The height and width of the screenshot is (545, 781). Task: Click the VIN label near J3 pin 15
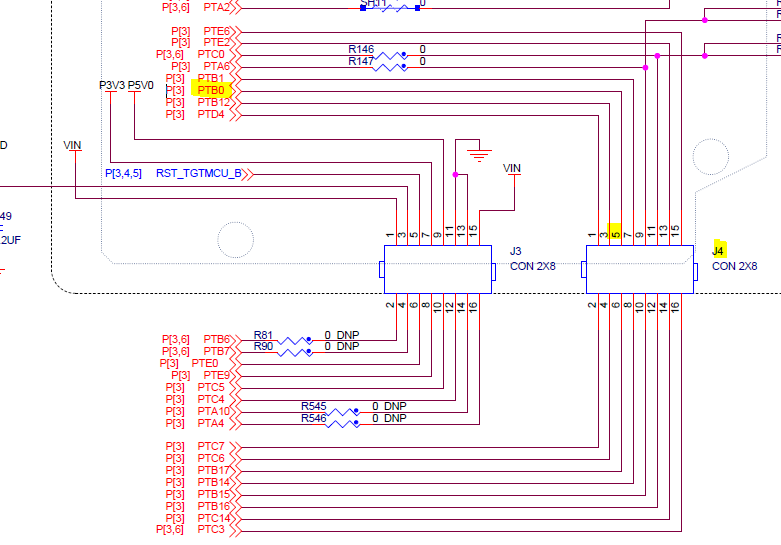512,168
